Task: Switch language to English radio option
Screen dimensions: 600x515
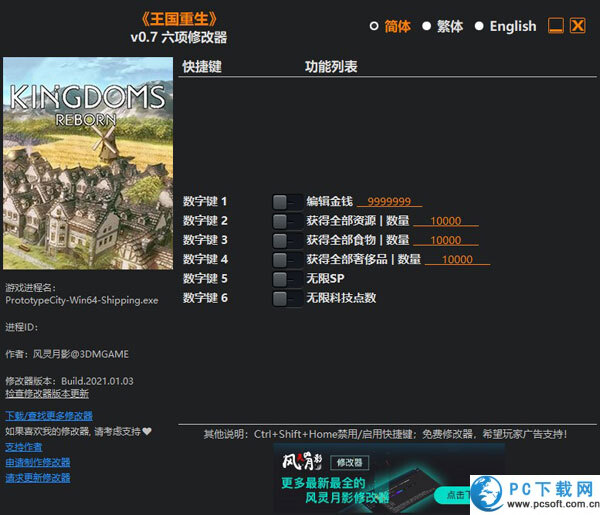Action: click(479, 26)
